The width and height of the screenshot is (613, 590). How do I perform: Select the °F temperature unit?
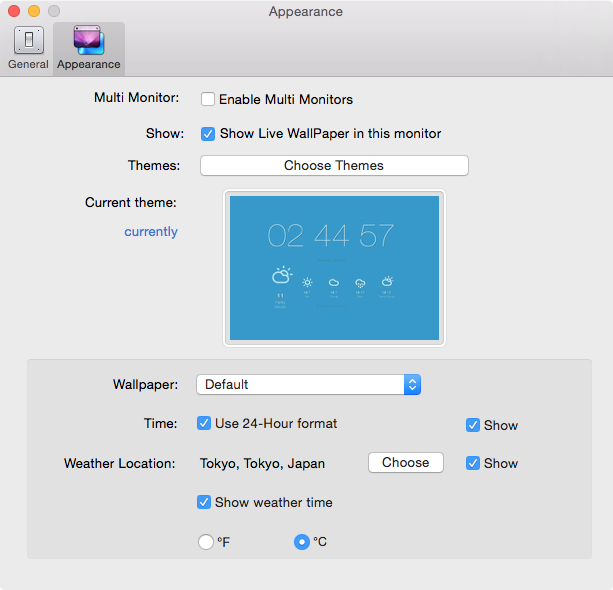tap(206, 542)
